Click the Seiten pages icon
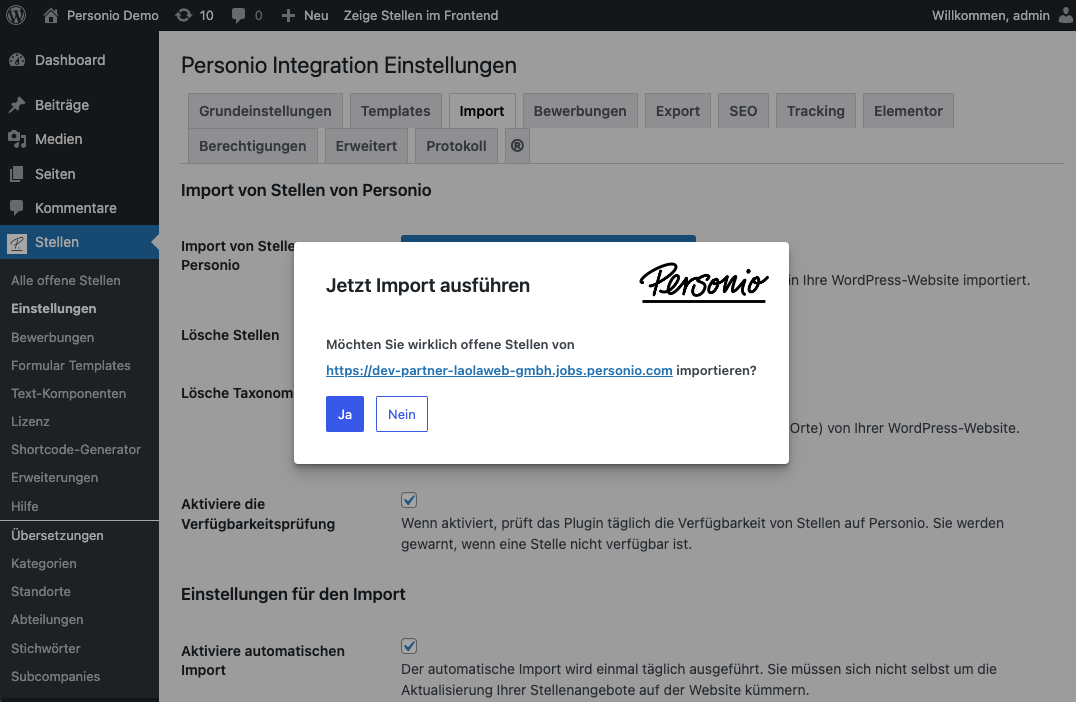The width and height of the screenshot is (1076, 702). click(17, 174)
